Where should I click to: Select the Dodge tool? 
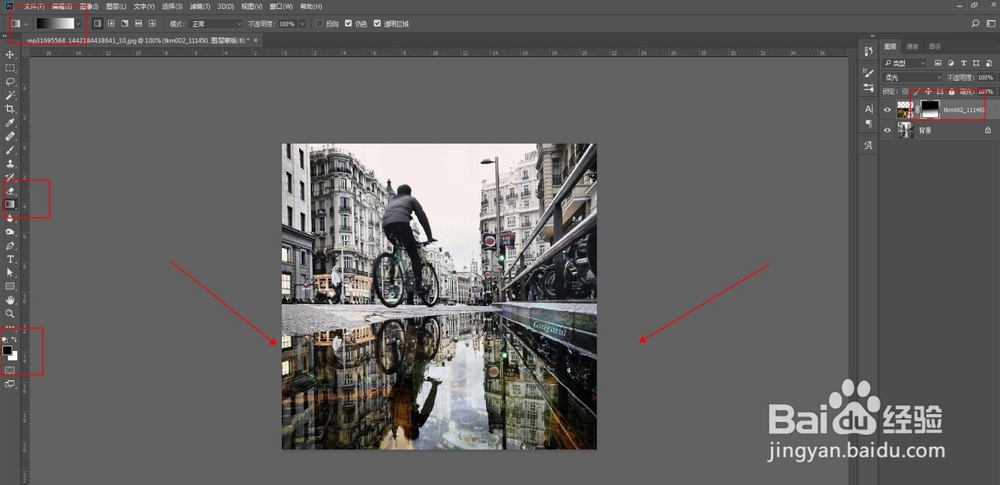[10, 232]
